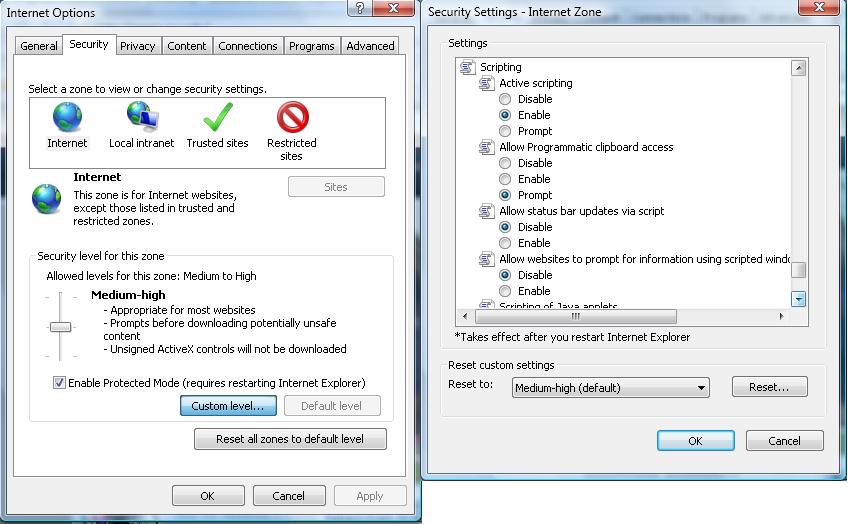This screenshot has width=848, height=524.
Task: Close the Security Settings window
Action: 819,7
